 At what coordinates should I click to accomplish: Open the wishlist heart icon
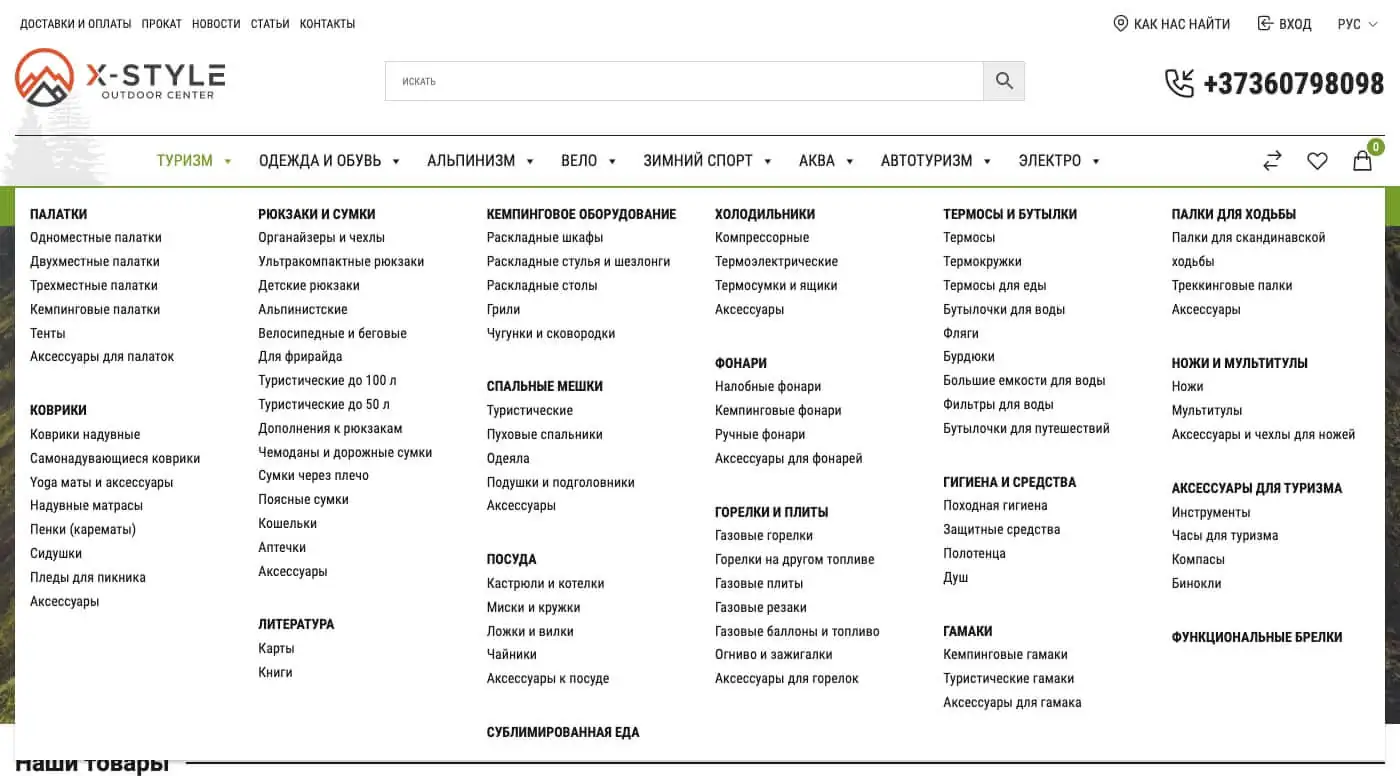(x=1317, y=160)
